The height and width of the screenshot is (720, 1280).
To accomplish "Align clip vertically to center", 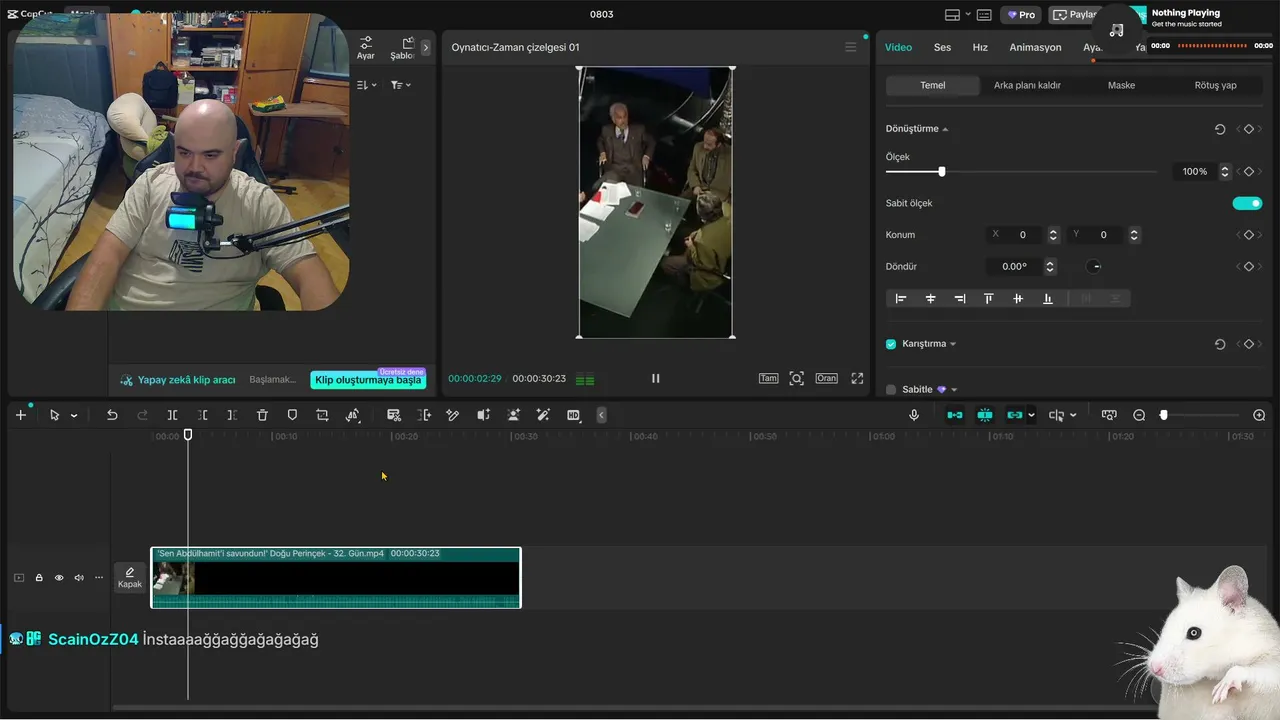I will [x=1018, y=298].
